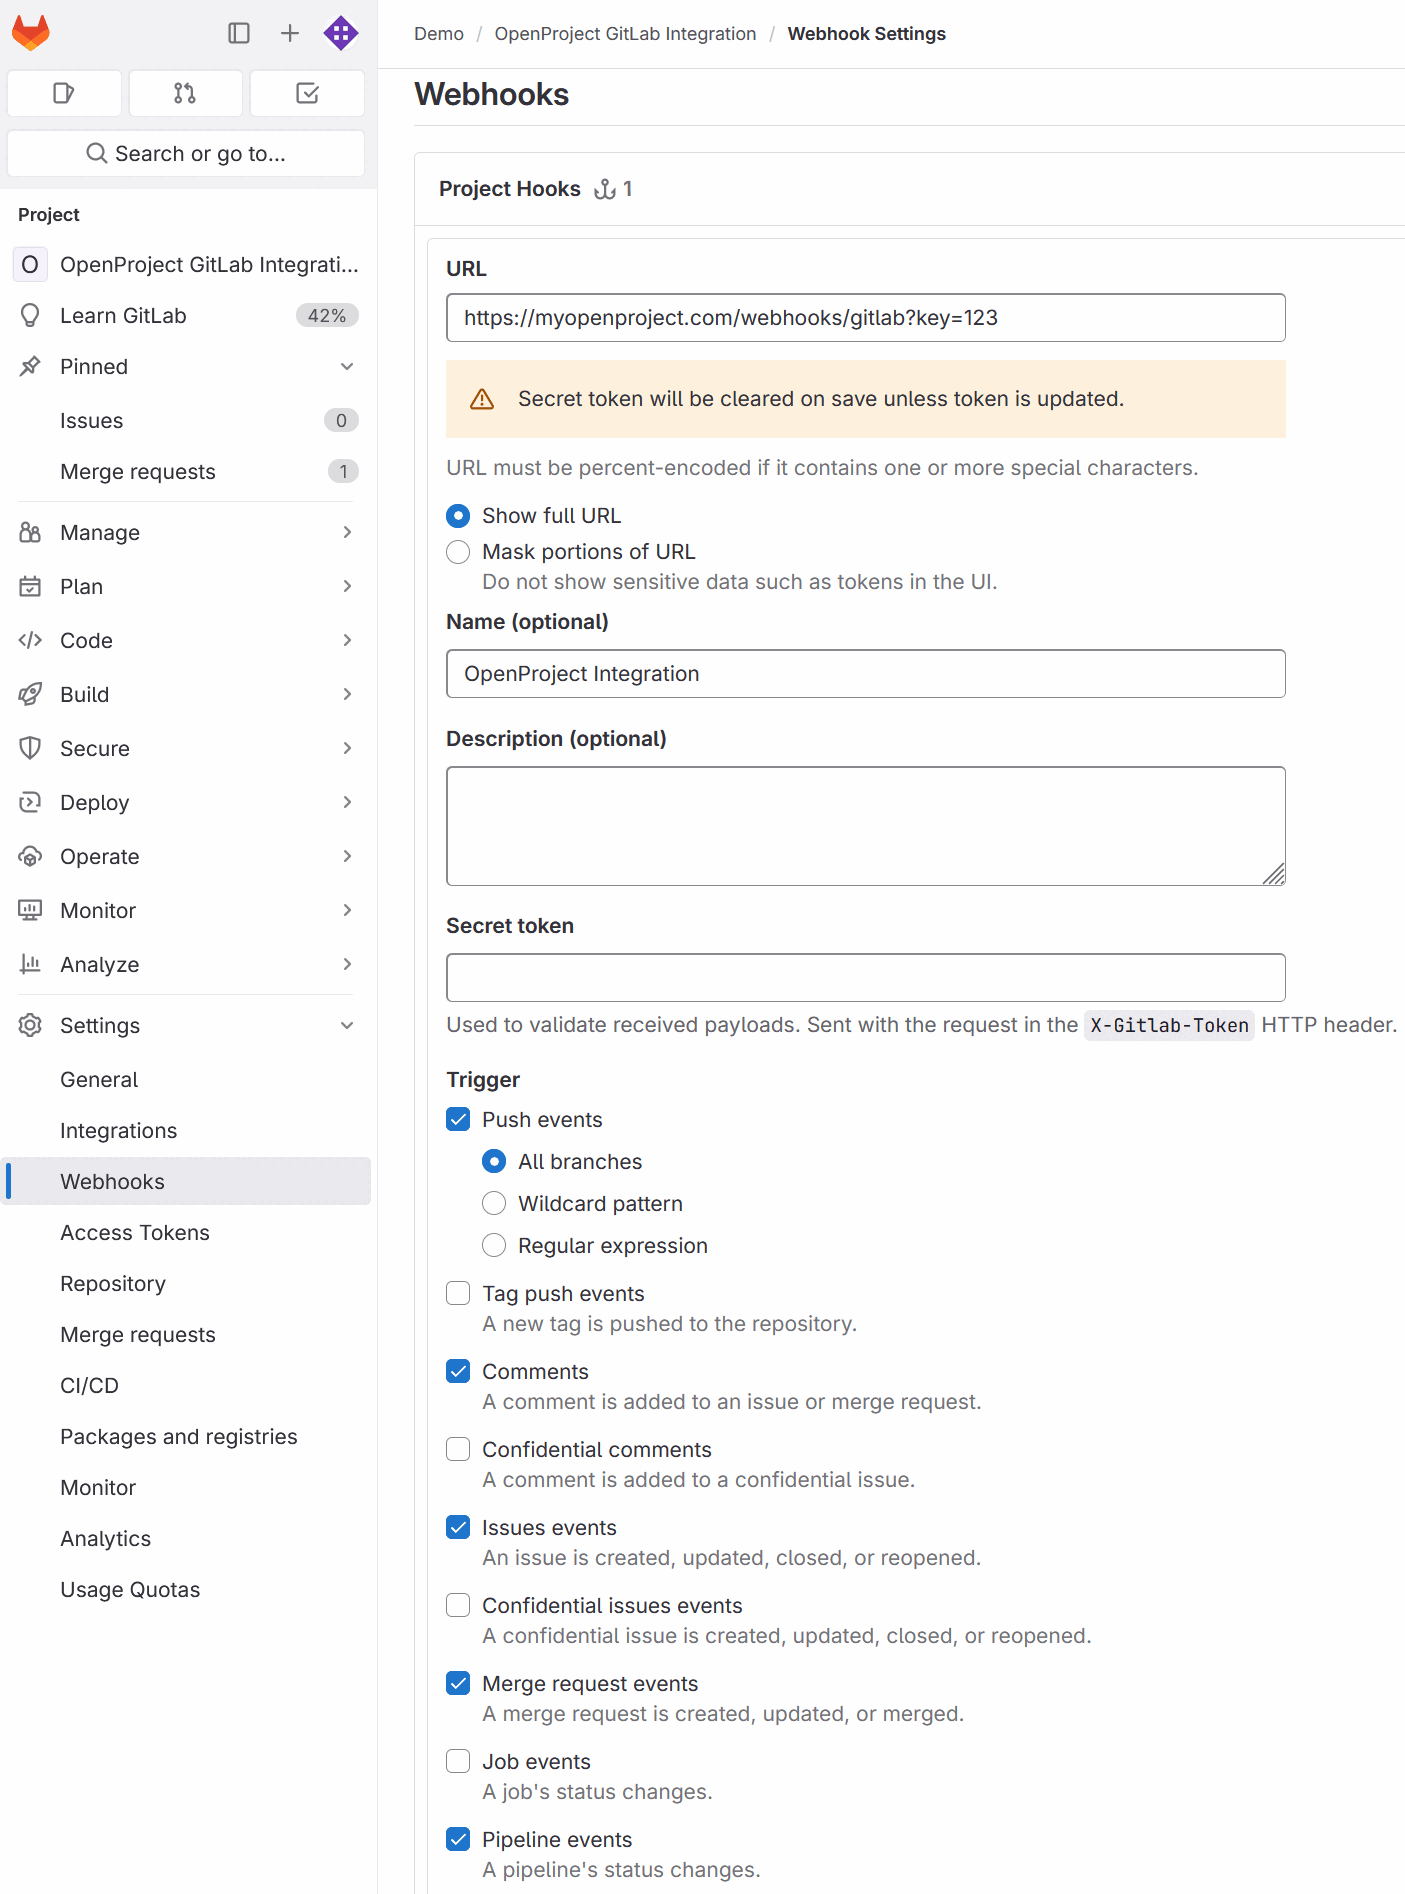Viewport: 1405px width, 1894px height.
Task: Disable the Comments trigger
Action: [457, 1371]
